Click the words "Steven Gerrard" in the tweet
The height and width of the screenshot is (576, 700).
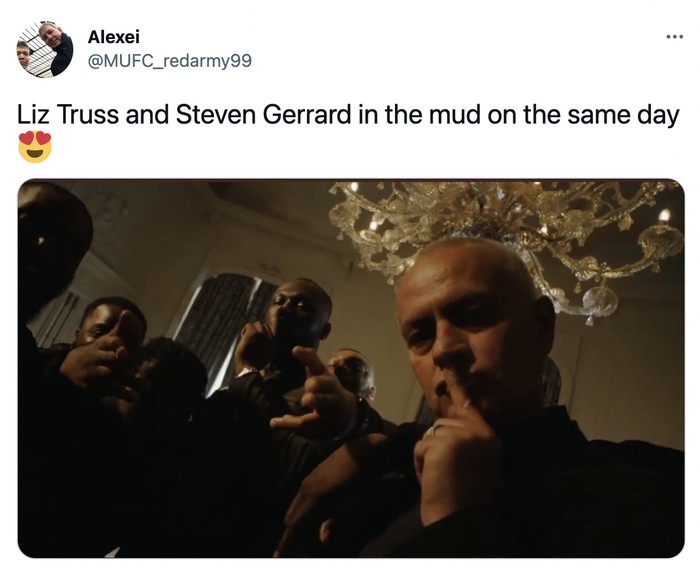263,115
